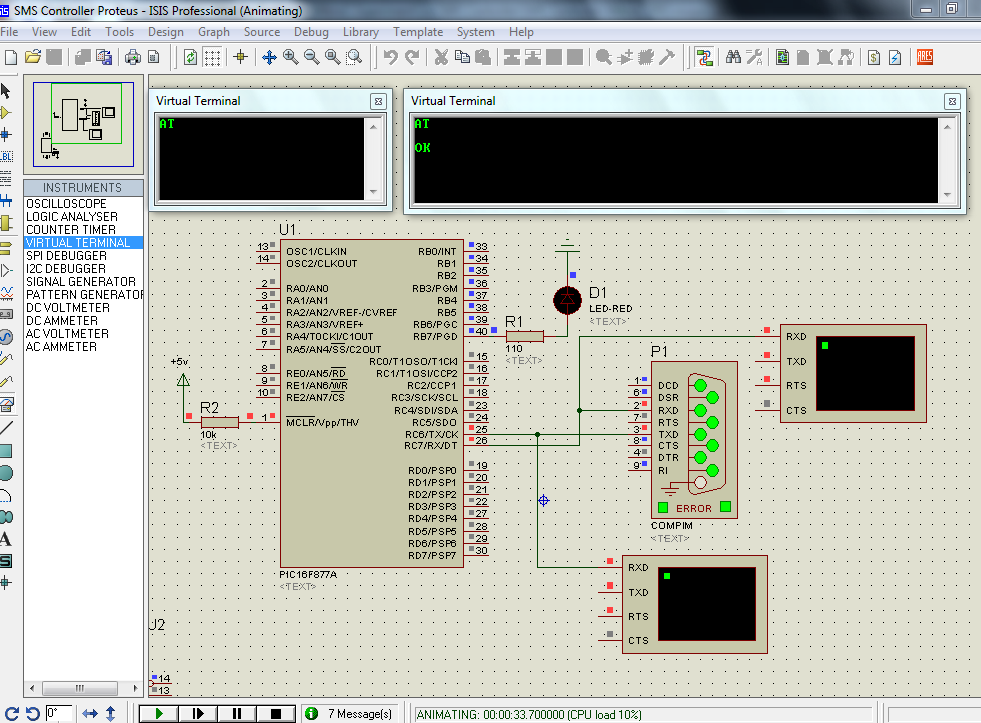Stop the simulation
Screen dimensions: 981x723
pos(276,714)
